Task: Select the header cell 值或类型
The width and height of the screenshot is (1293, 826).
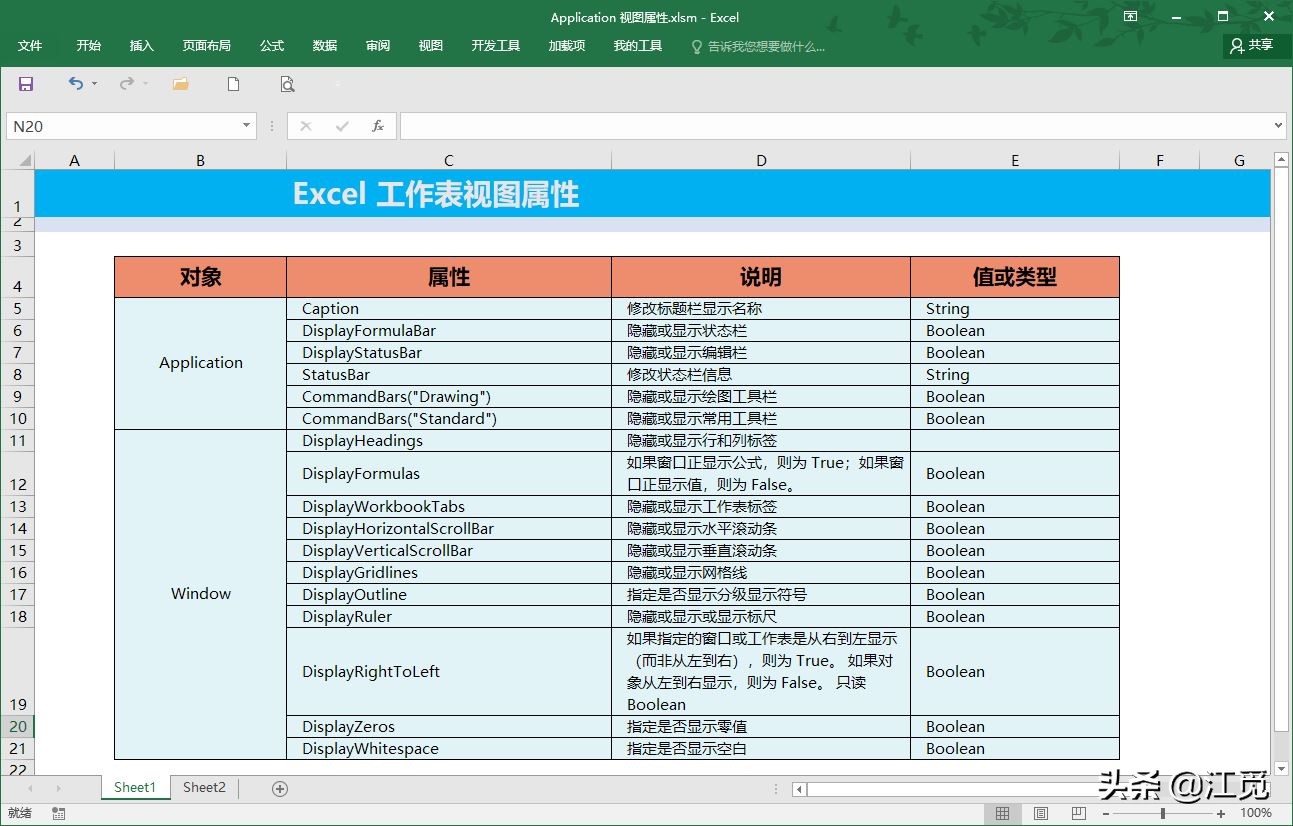Action: tap(1015, 277)
